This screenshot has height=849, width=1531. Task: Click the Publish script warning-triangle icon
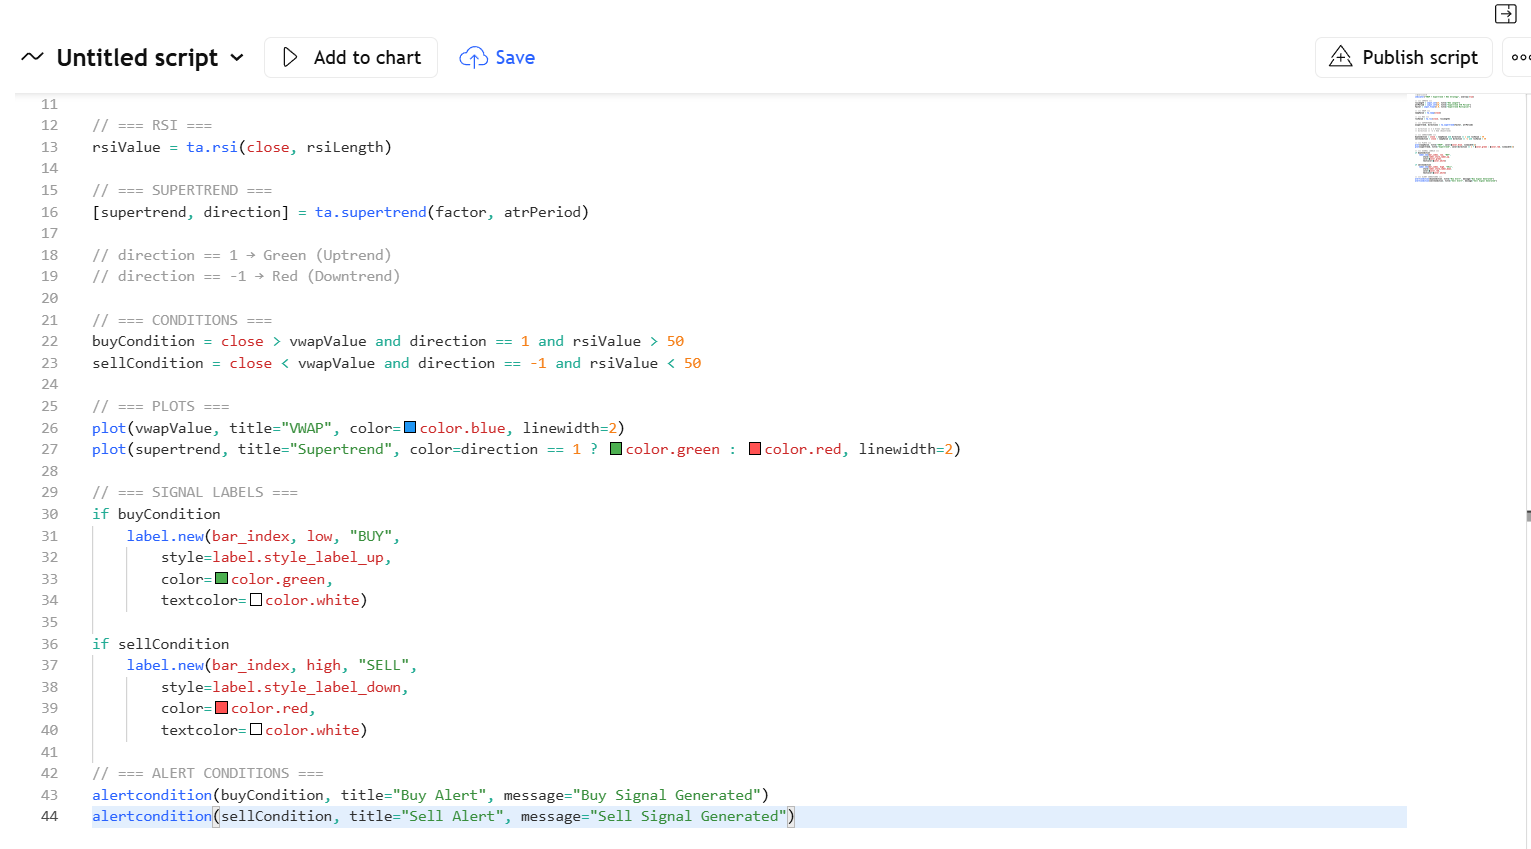[1340, 57]
